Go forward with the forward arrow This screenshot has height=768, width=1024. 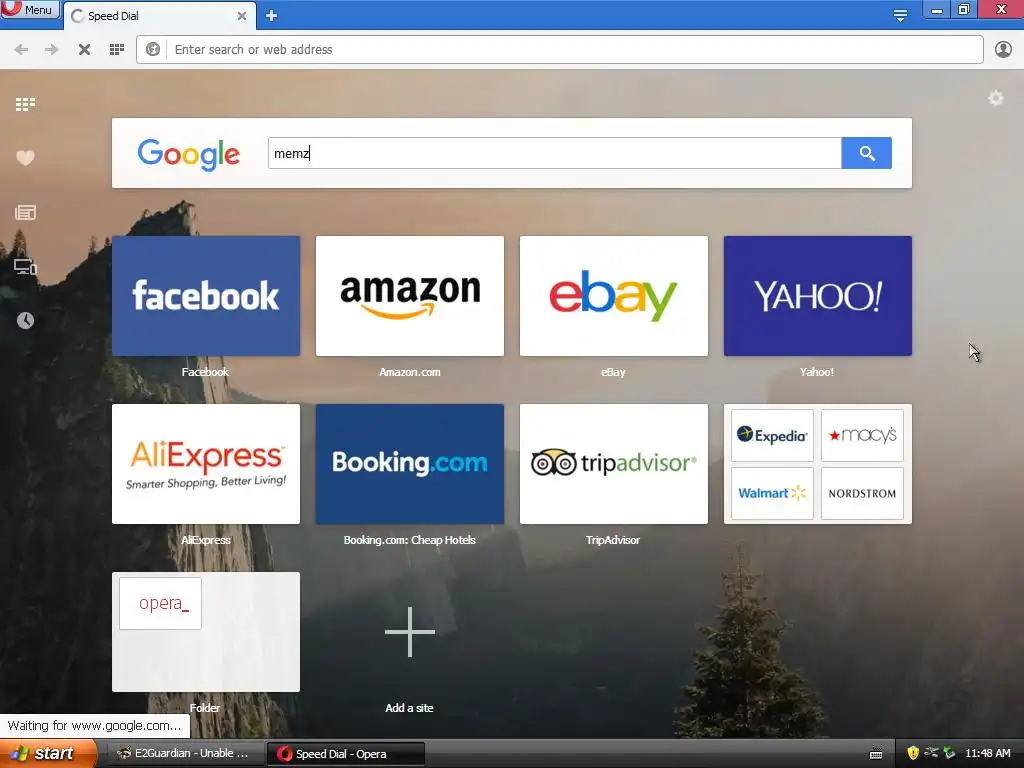tap(52, 49)
